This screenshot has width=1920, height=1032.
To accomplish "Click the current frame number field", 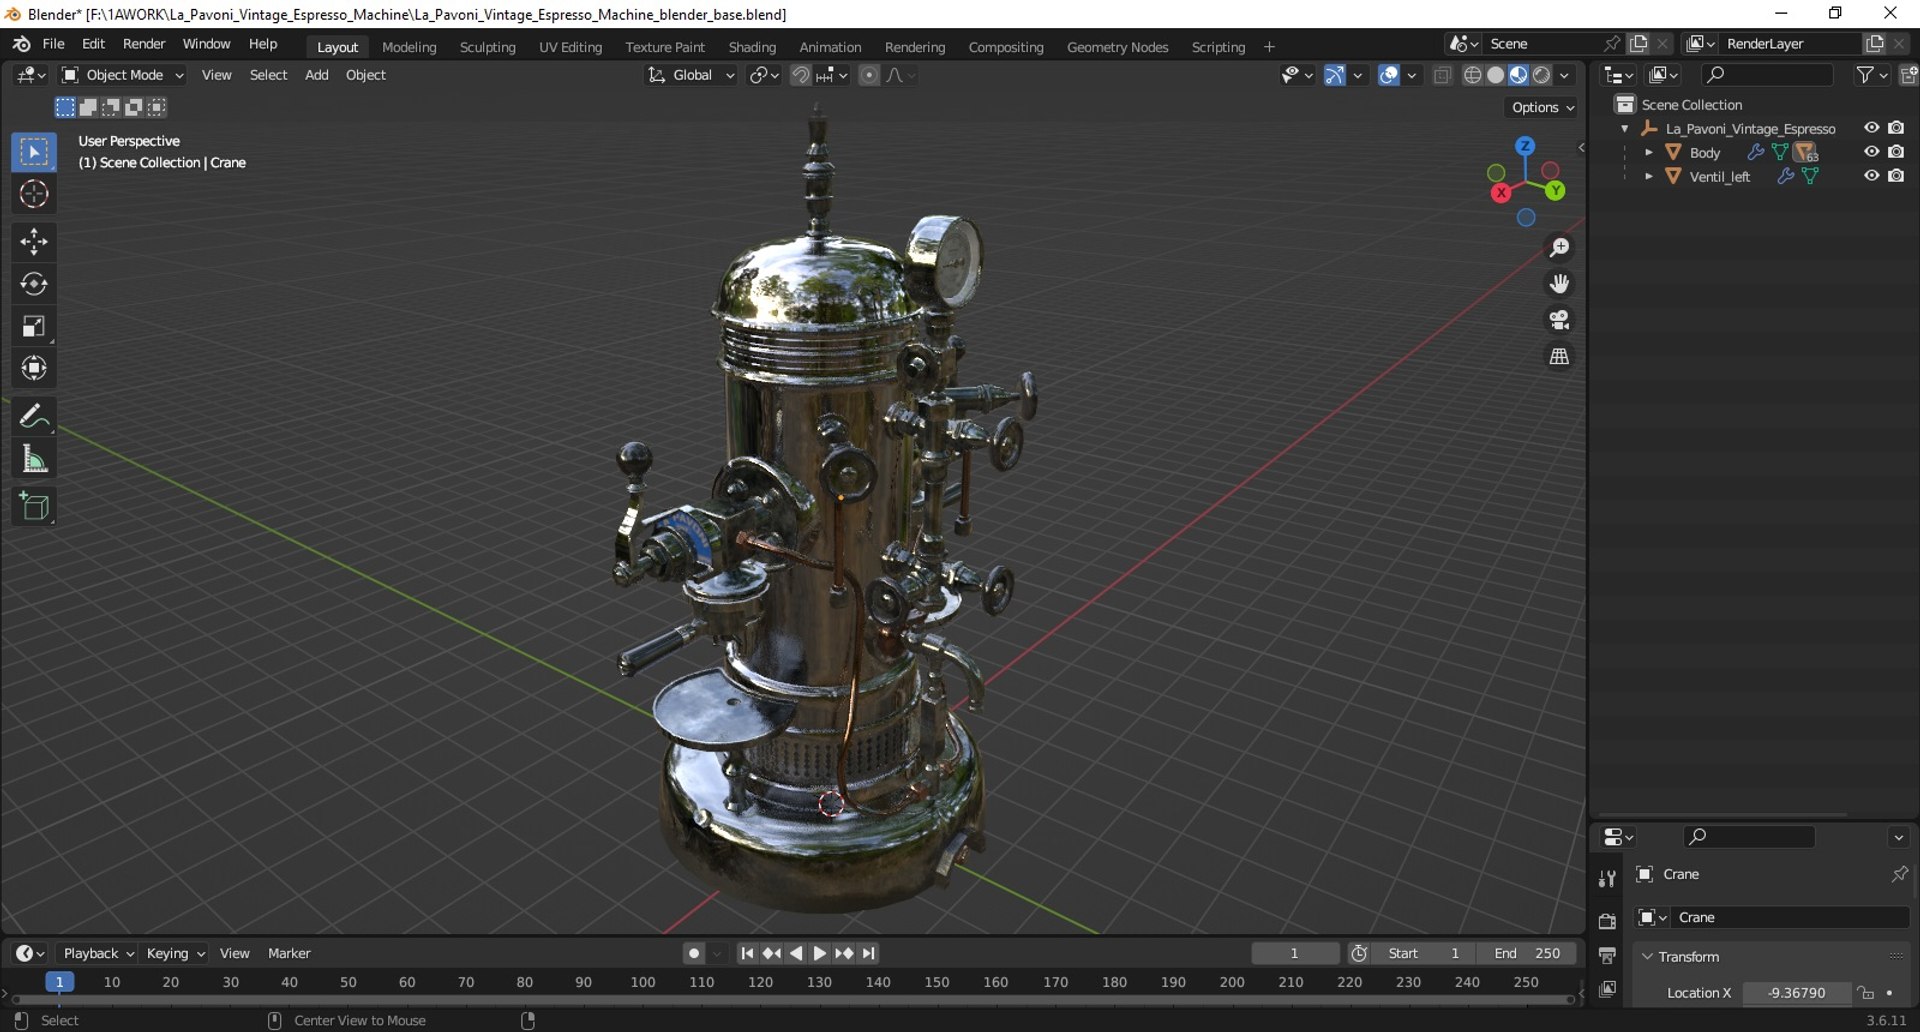I will (x=1295, y=953).
